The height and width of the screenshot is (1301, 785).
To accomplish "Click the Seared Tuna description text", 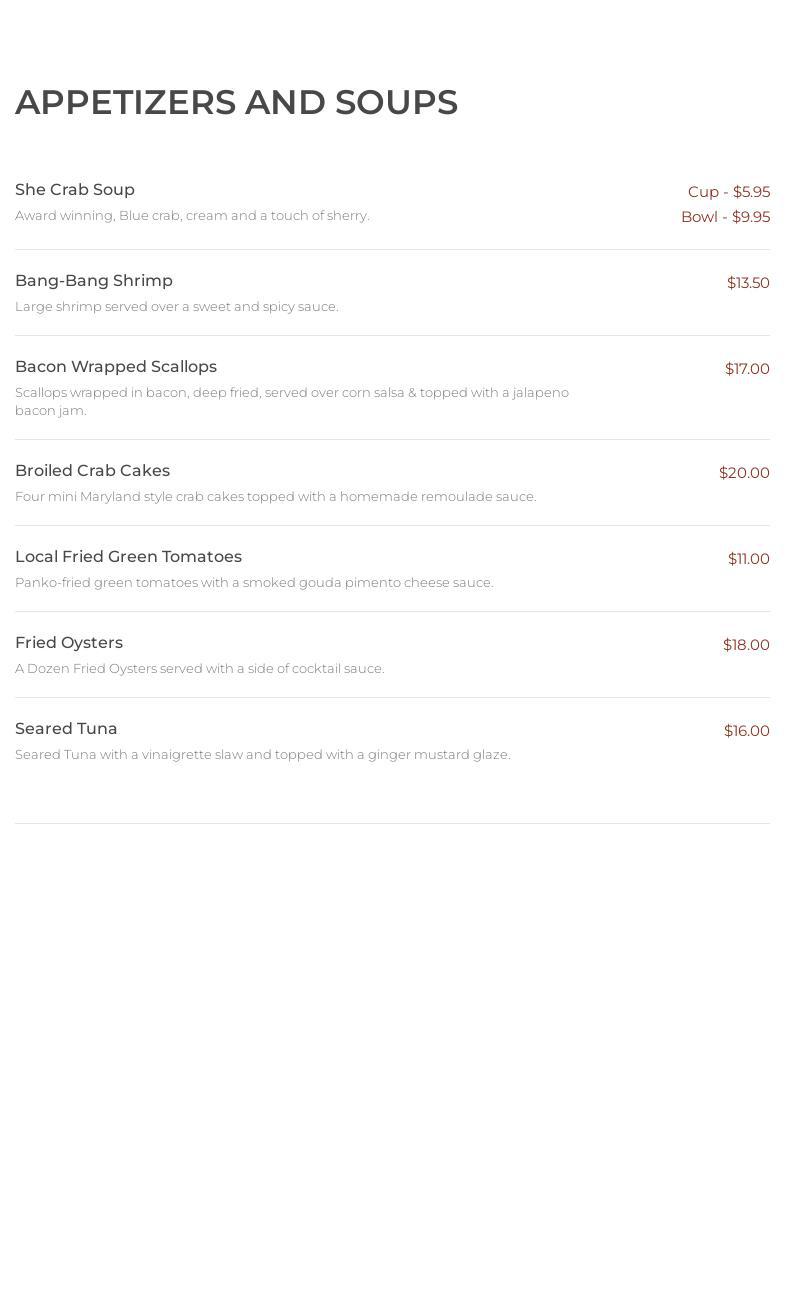I will tap(262, 755).
